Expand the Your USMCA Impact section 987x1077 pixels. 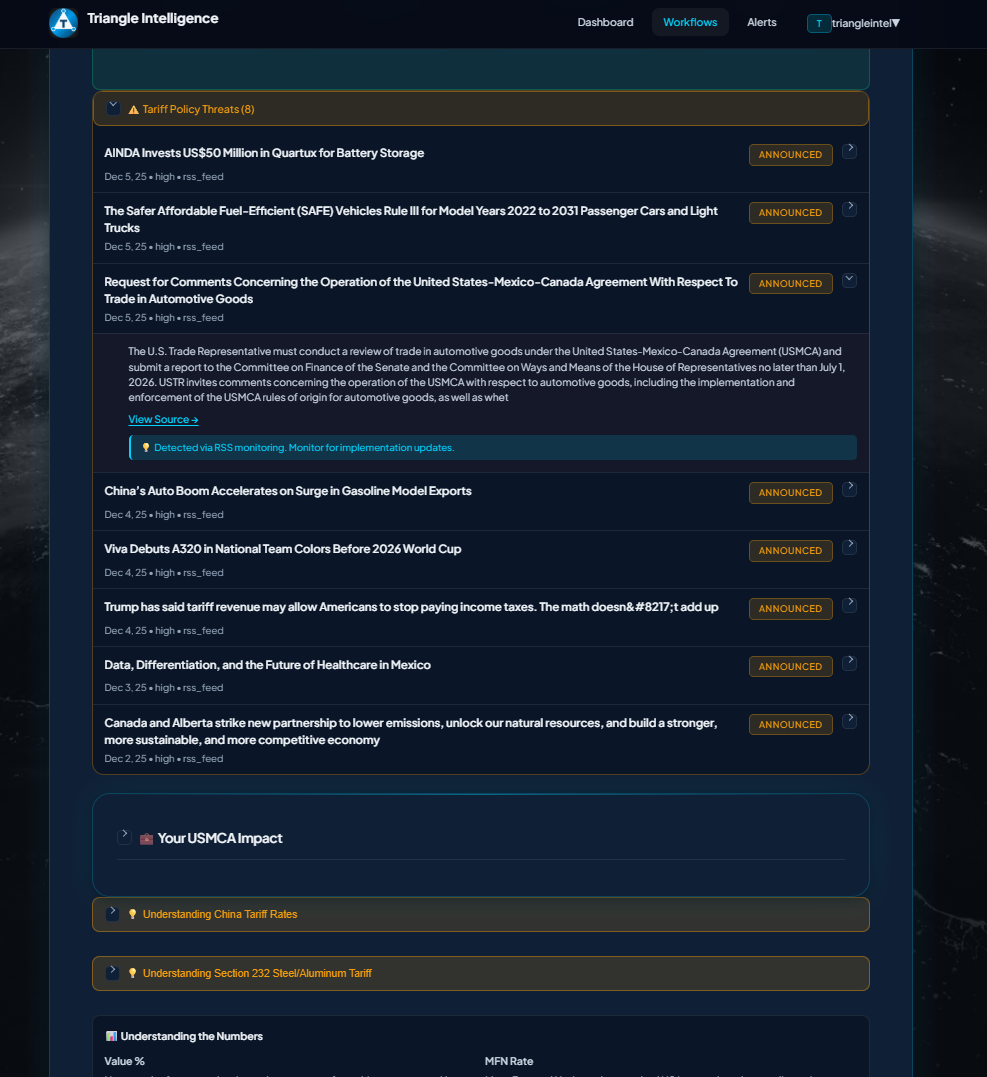point(124,835)
